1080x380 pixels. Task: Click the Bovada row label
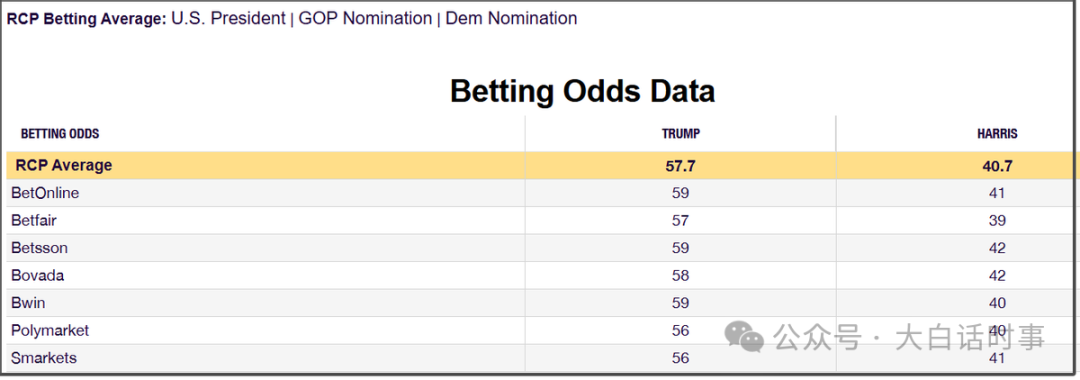[38, 275]
